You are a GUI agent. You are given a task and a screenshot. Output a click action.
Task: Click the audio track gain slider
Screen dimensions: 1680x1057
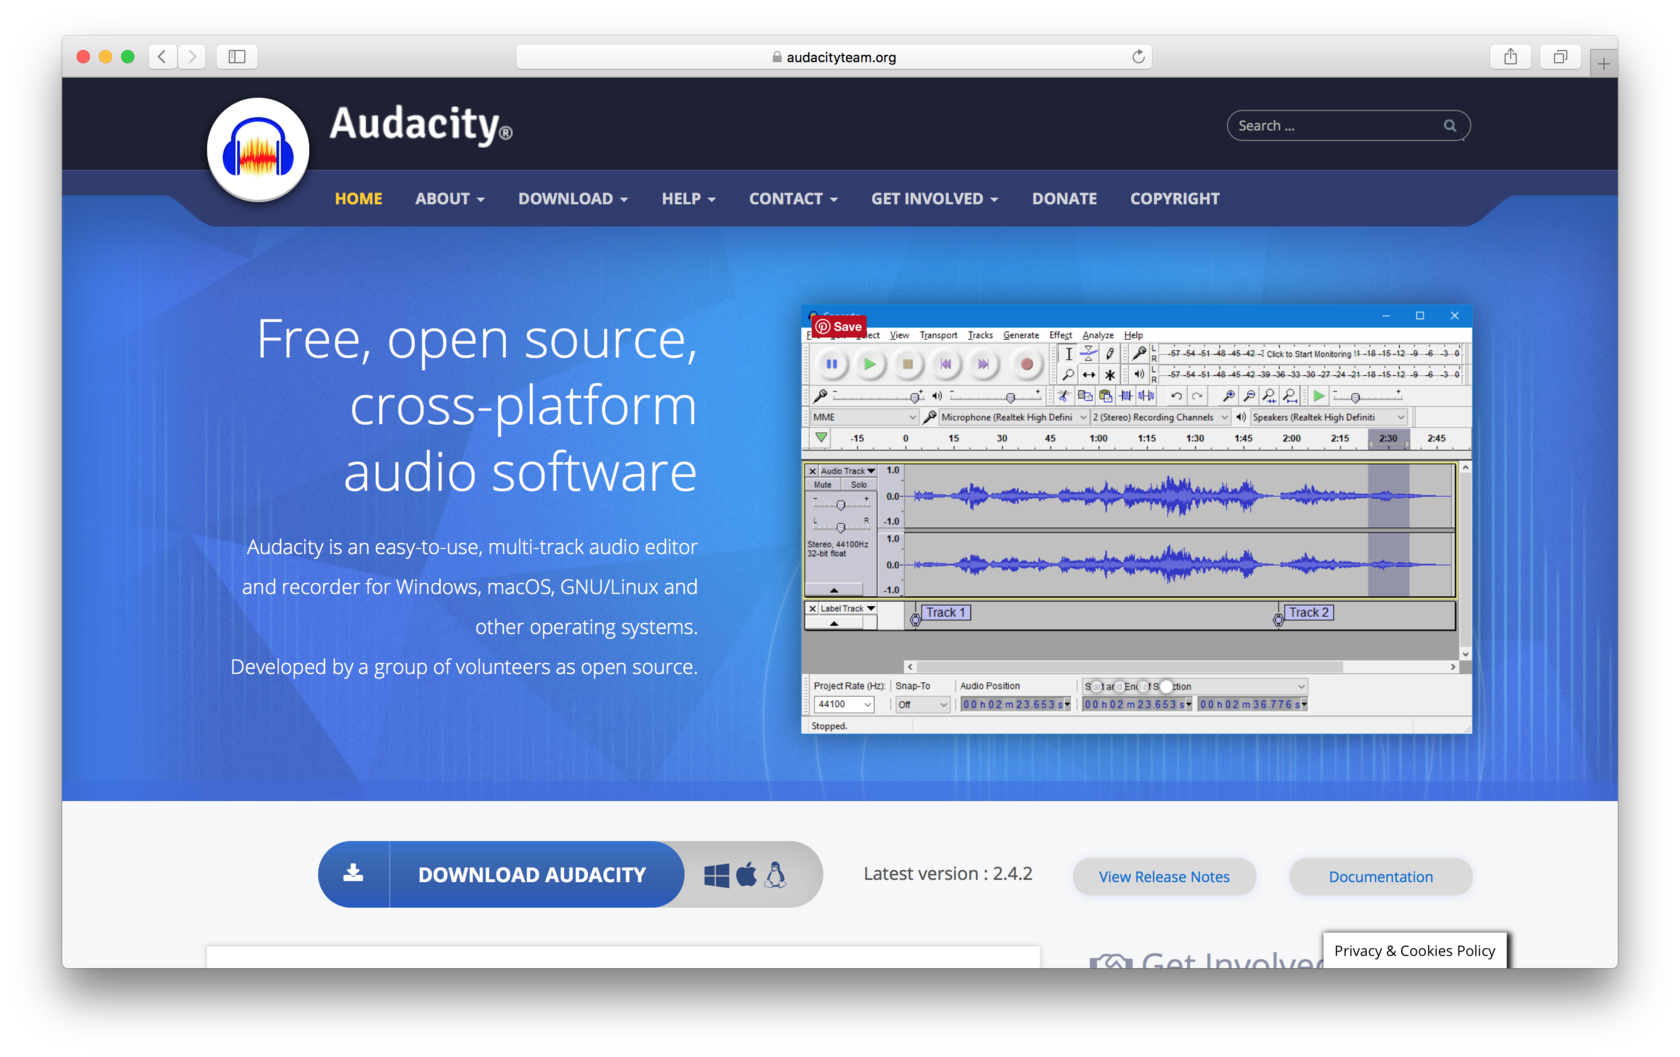[840, 505]
